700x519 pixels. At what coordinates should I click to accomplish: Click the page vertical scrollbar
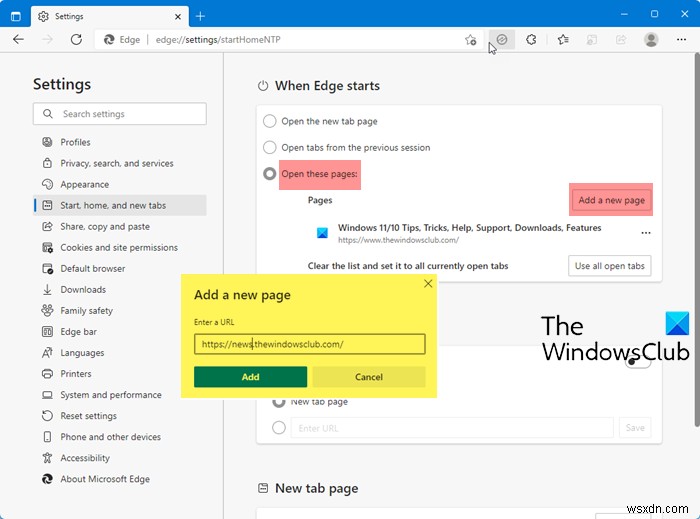pyautogui.click(x=696, y=240)
